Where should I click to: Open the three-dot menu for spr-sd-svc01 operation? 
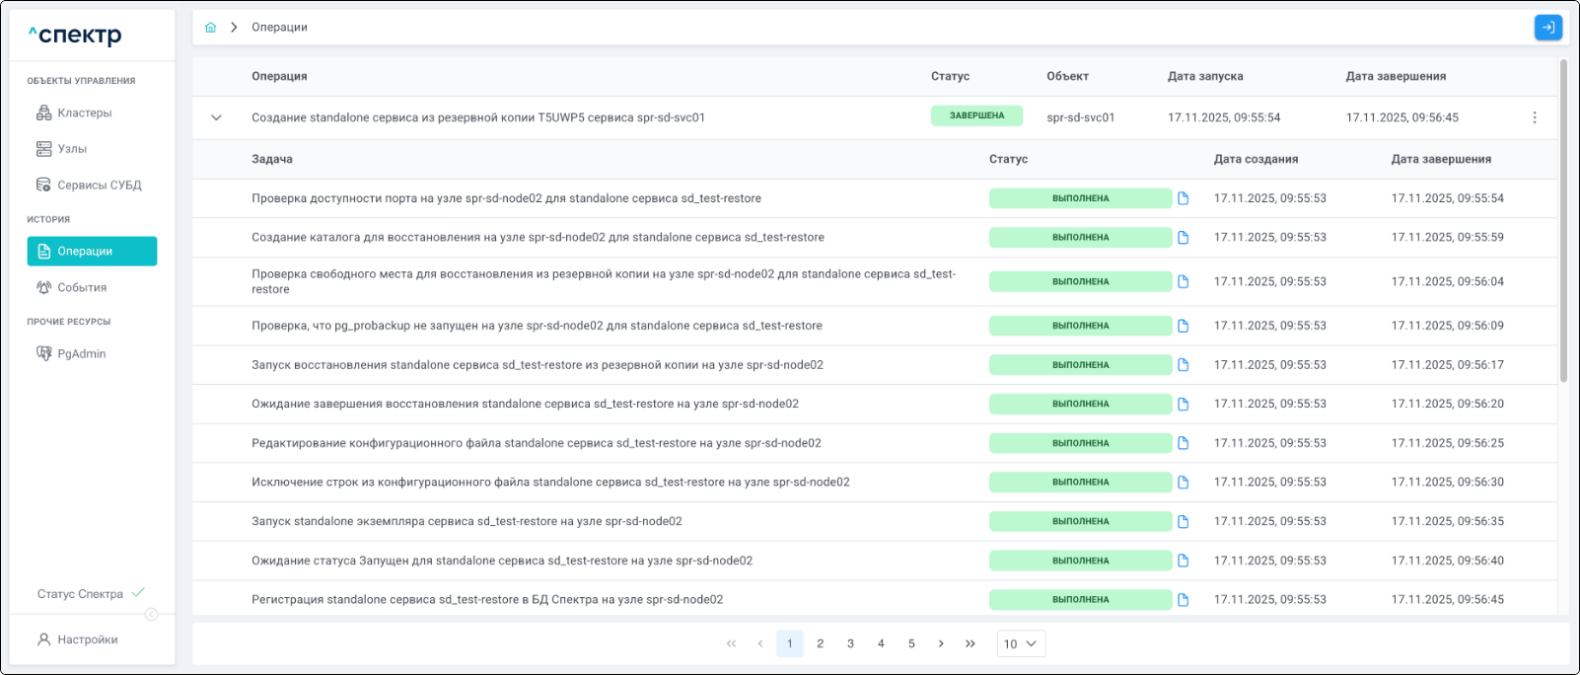click(x=1534, y=118)
